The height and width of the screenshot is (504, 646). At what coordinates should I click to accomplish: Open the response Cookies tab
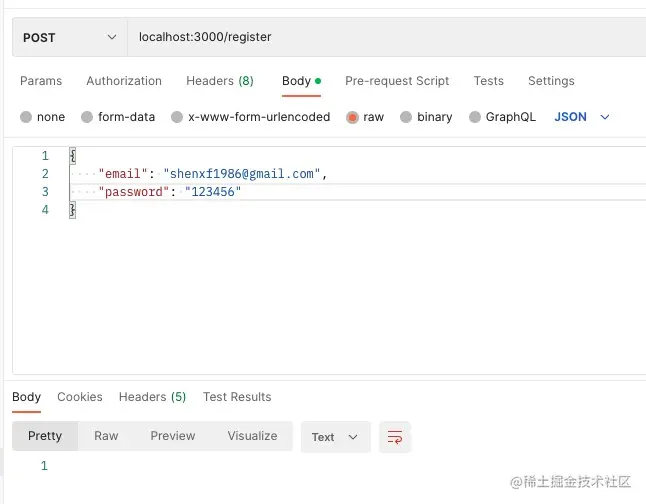[80, 397]
